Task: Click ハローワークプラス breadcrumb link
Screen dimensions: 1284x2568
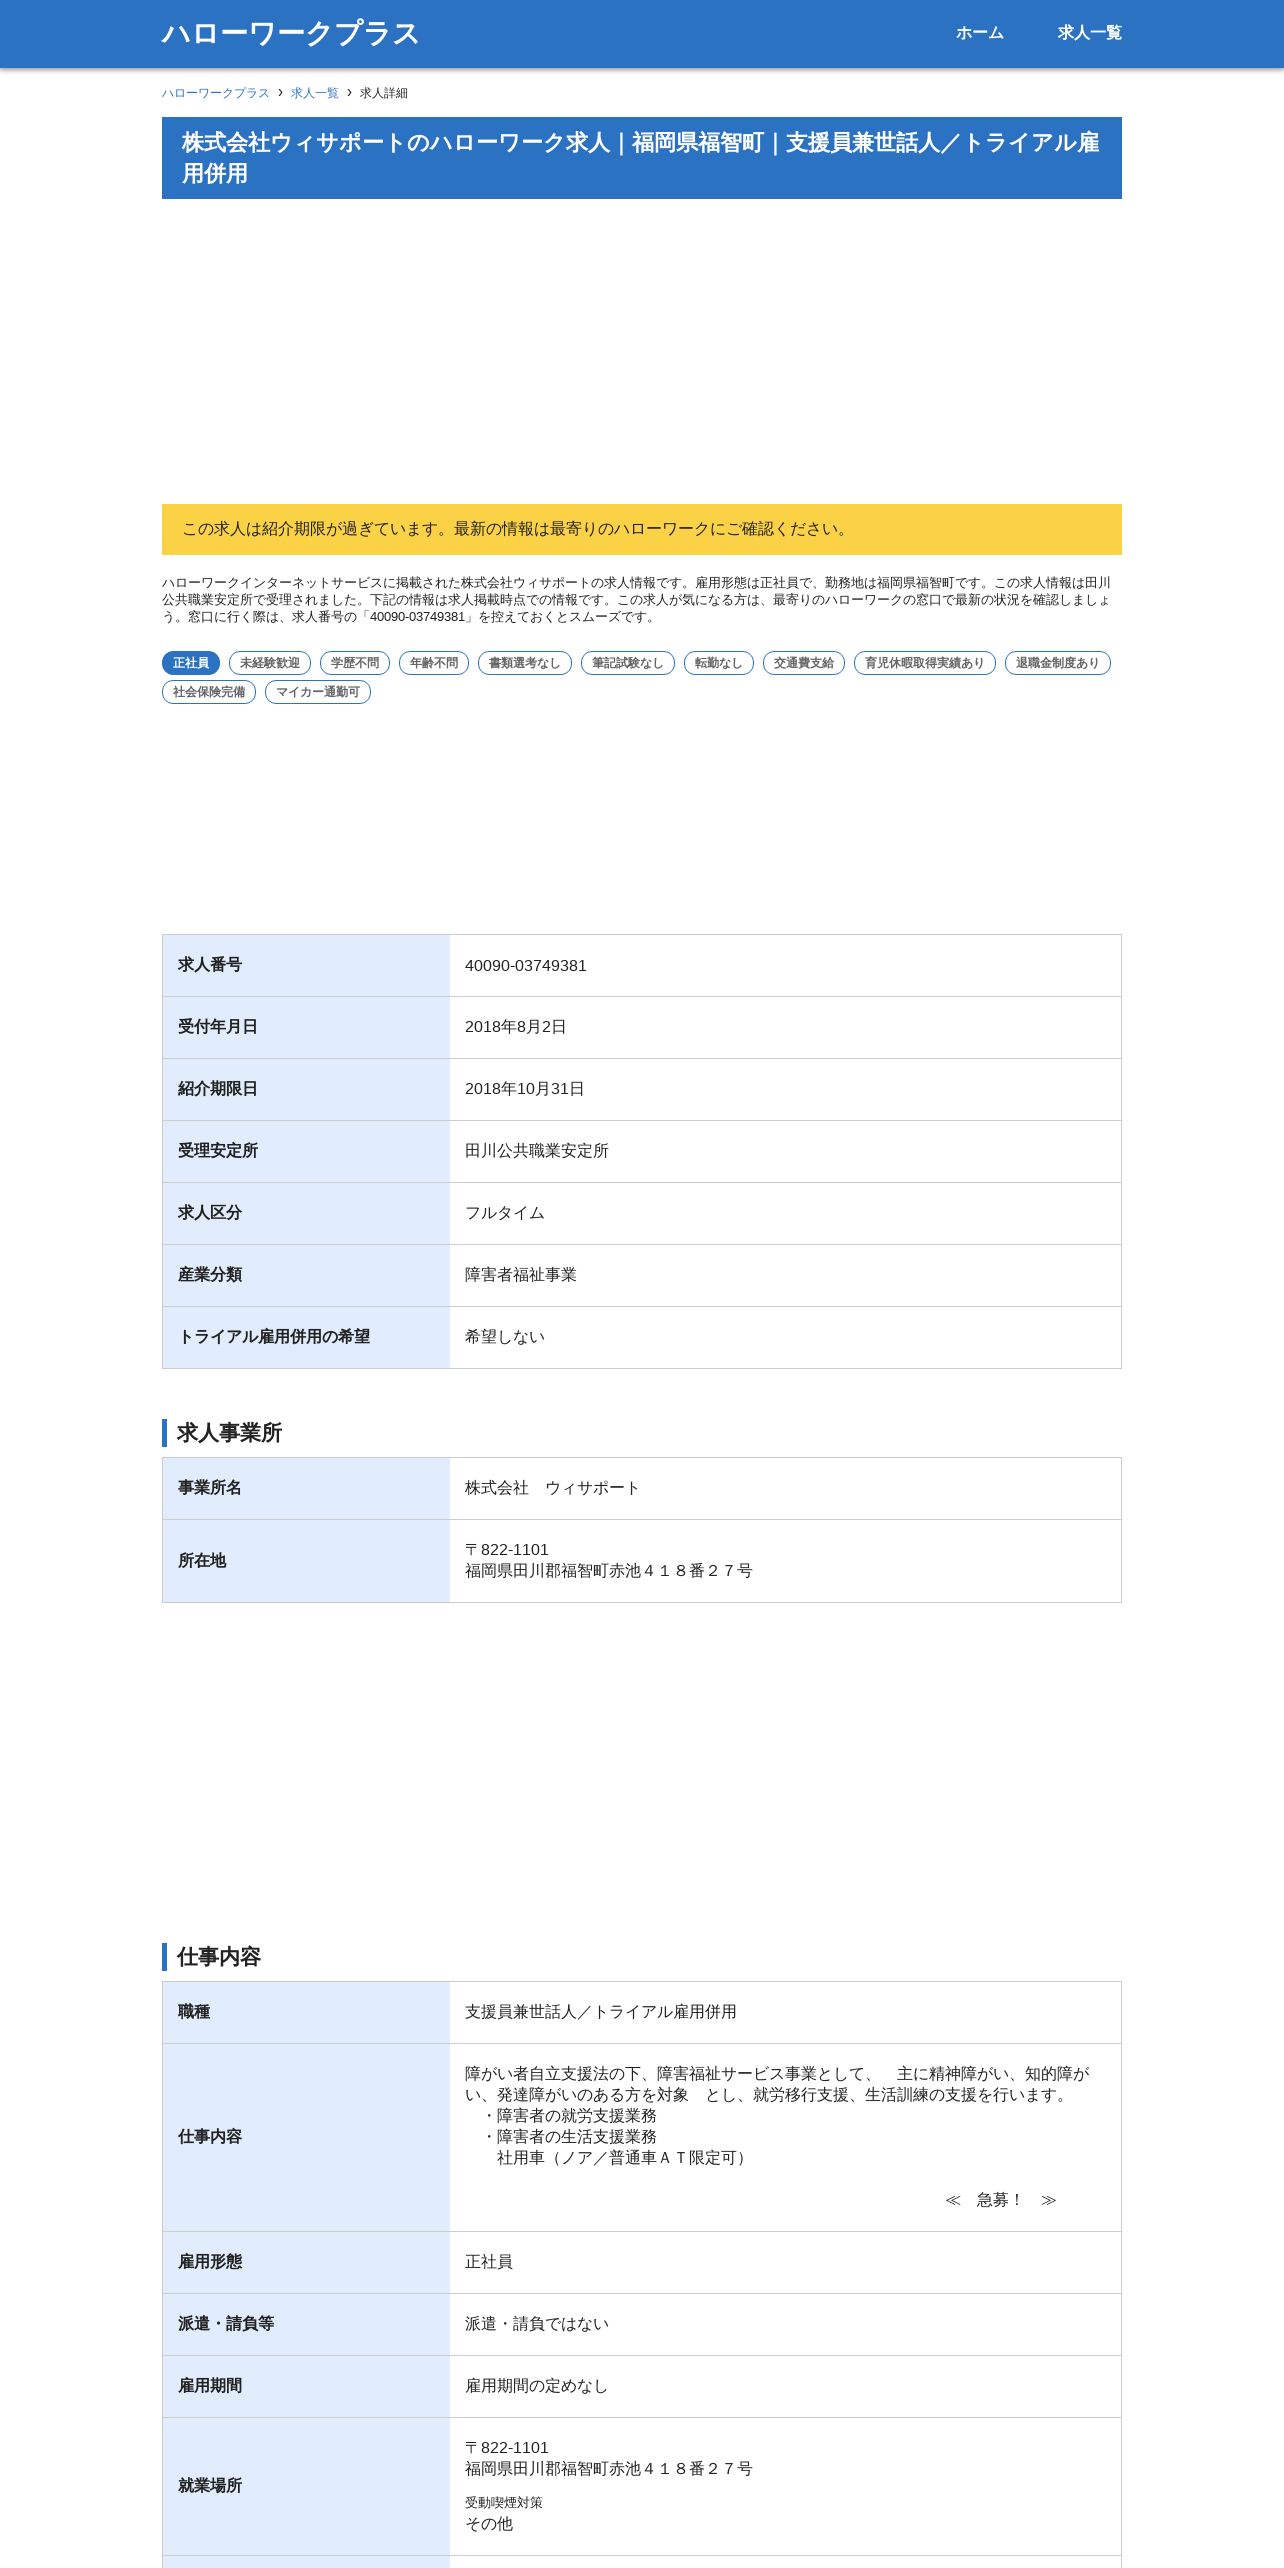Action: coord(216,93)
